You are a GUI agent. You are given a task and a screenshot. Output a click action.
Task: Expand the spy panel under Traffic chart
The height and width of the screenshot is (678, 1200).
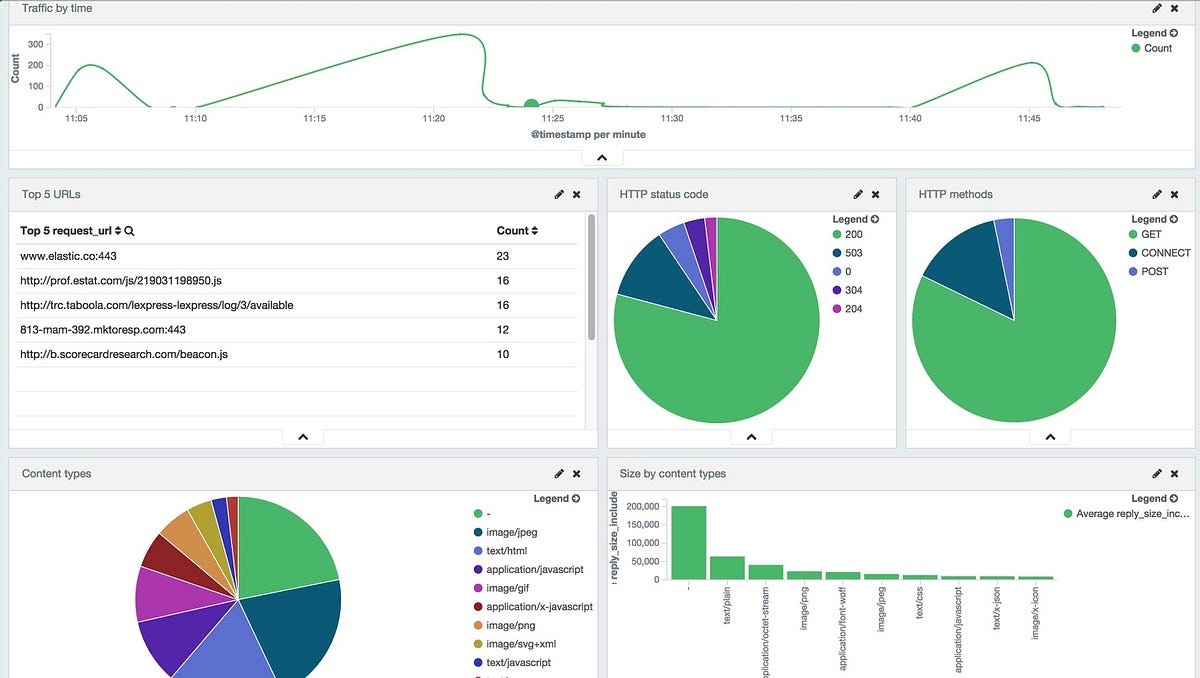click(602, 158)
